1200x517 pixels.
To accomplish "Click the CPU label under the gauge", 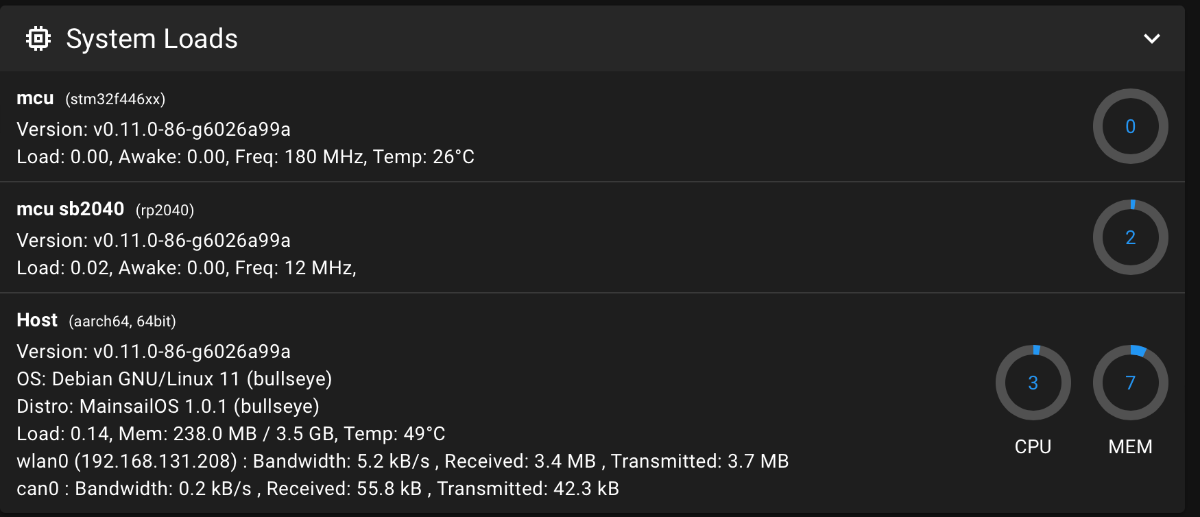I will 1033,447.
